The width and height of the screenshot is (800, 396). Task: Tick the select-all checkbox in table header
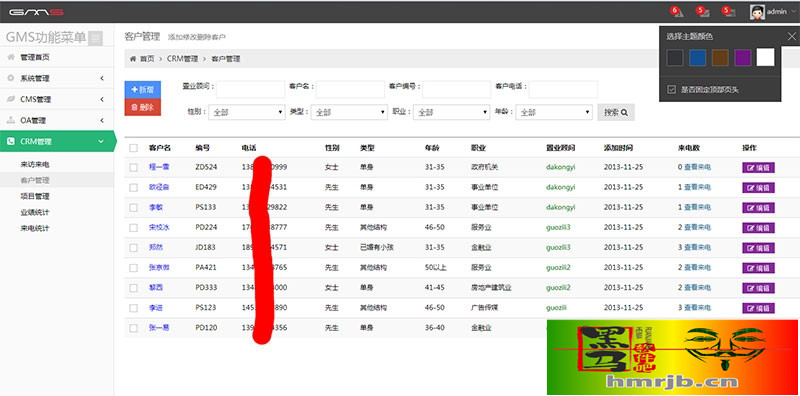(x=134, y=148)
